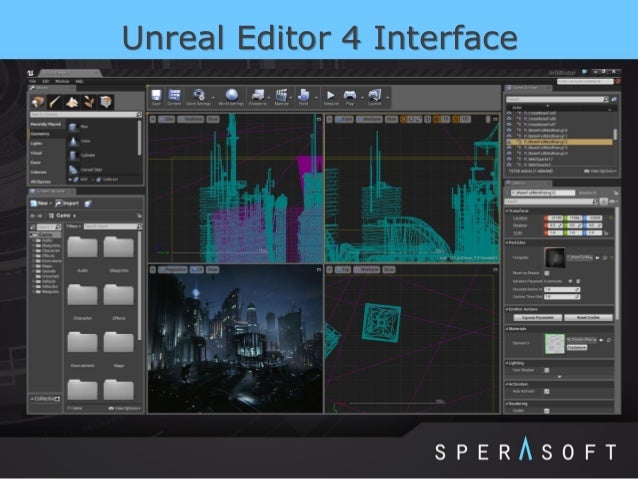Toggle the Cast Shadow checkbox

click(546, 370)
